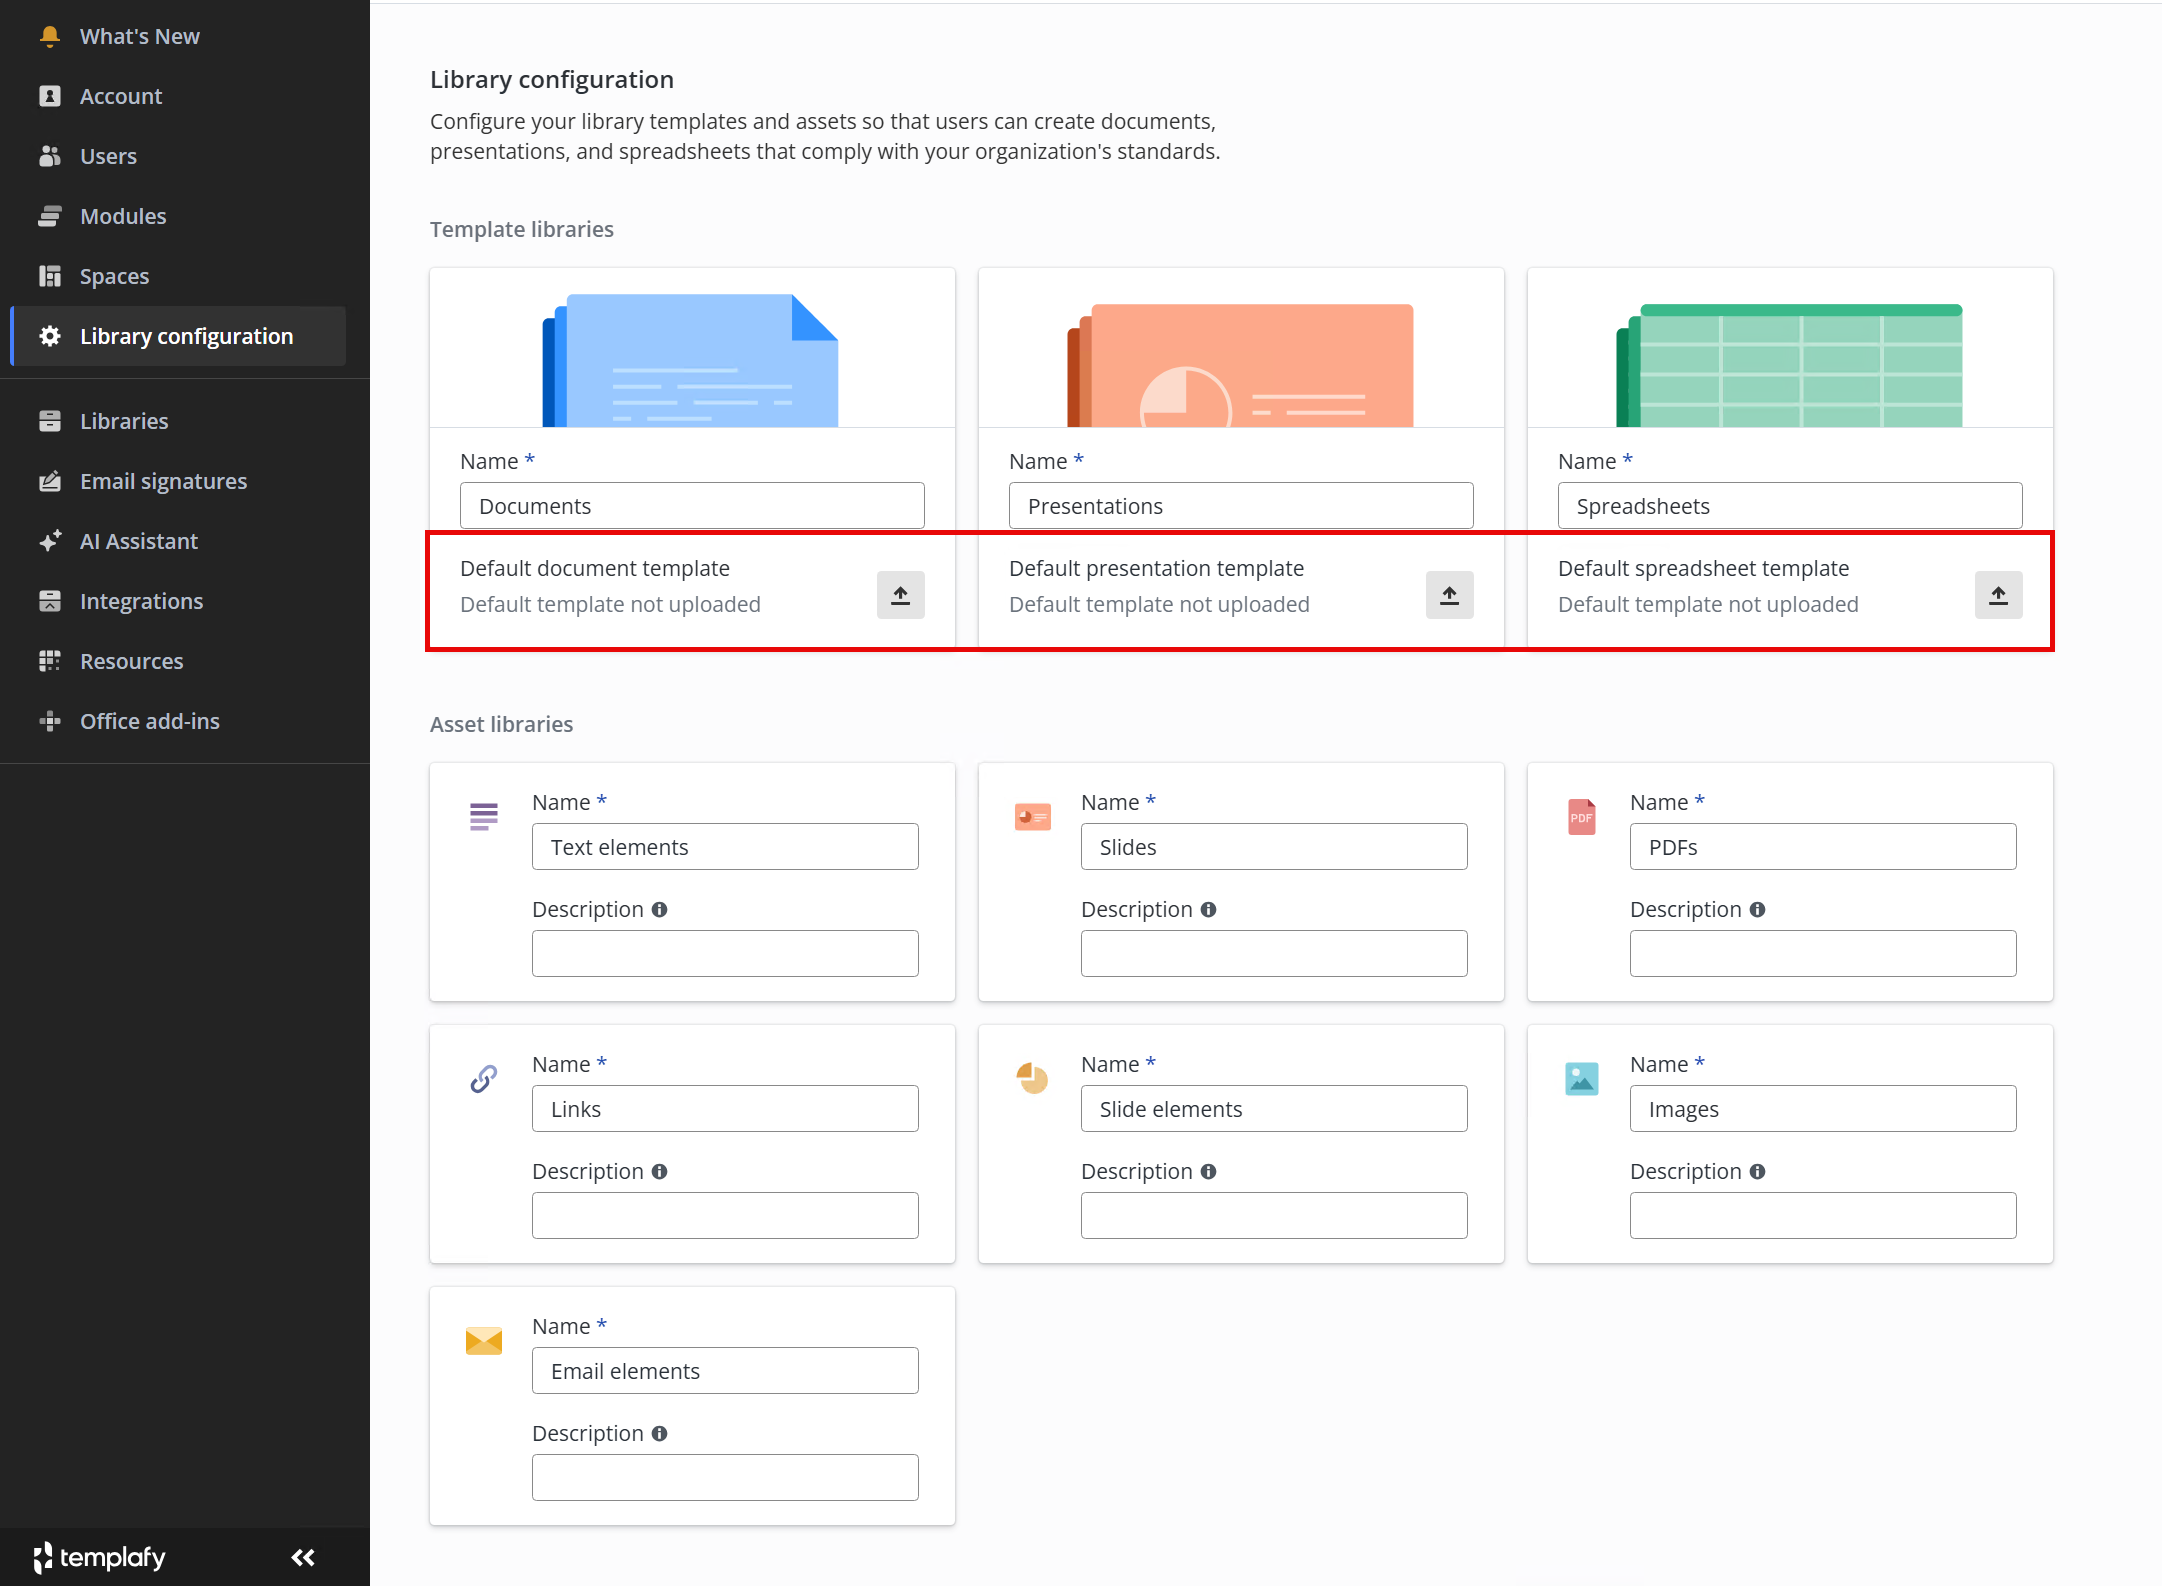This screenshot has height=1586, width=2162.
Task: Click the Slides description field
Action: [1273, 954]
